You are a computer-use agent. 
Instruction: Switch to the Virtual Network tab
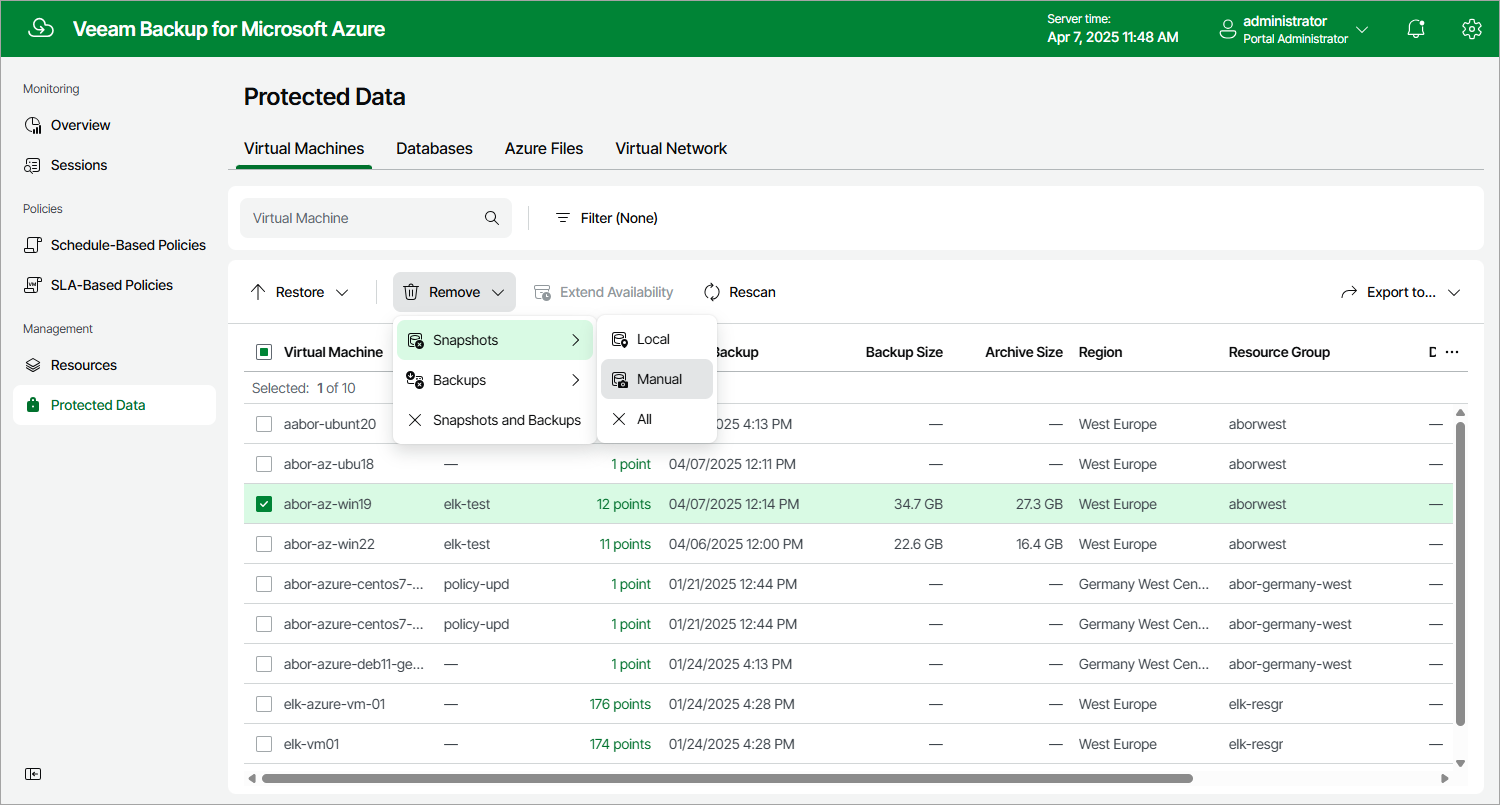point(671,148)
